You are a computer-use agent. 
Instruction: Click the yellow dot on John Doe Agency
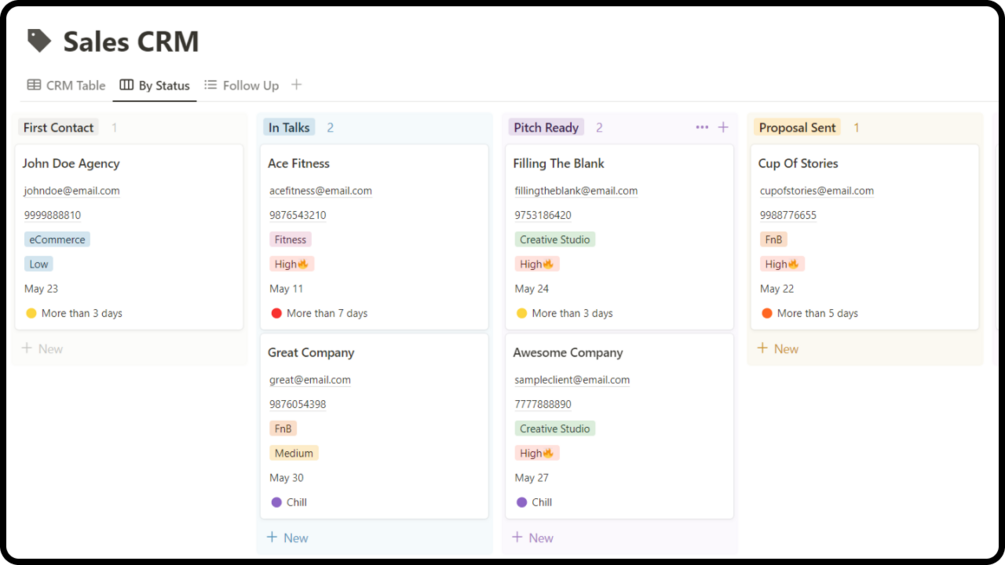[x=31, y=313]
